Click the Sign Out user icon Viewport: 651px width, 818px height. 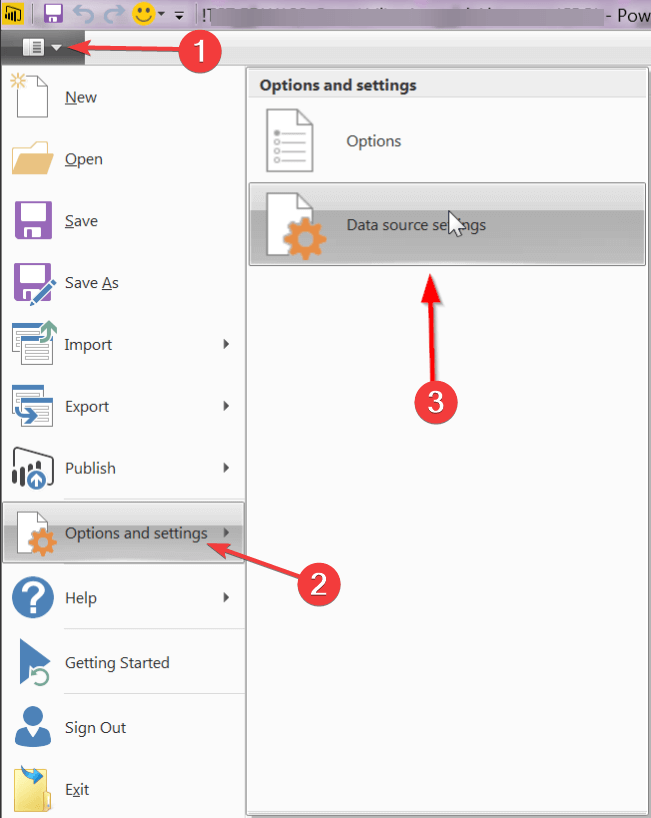33,726
